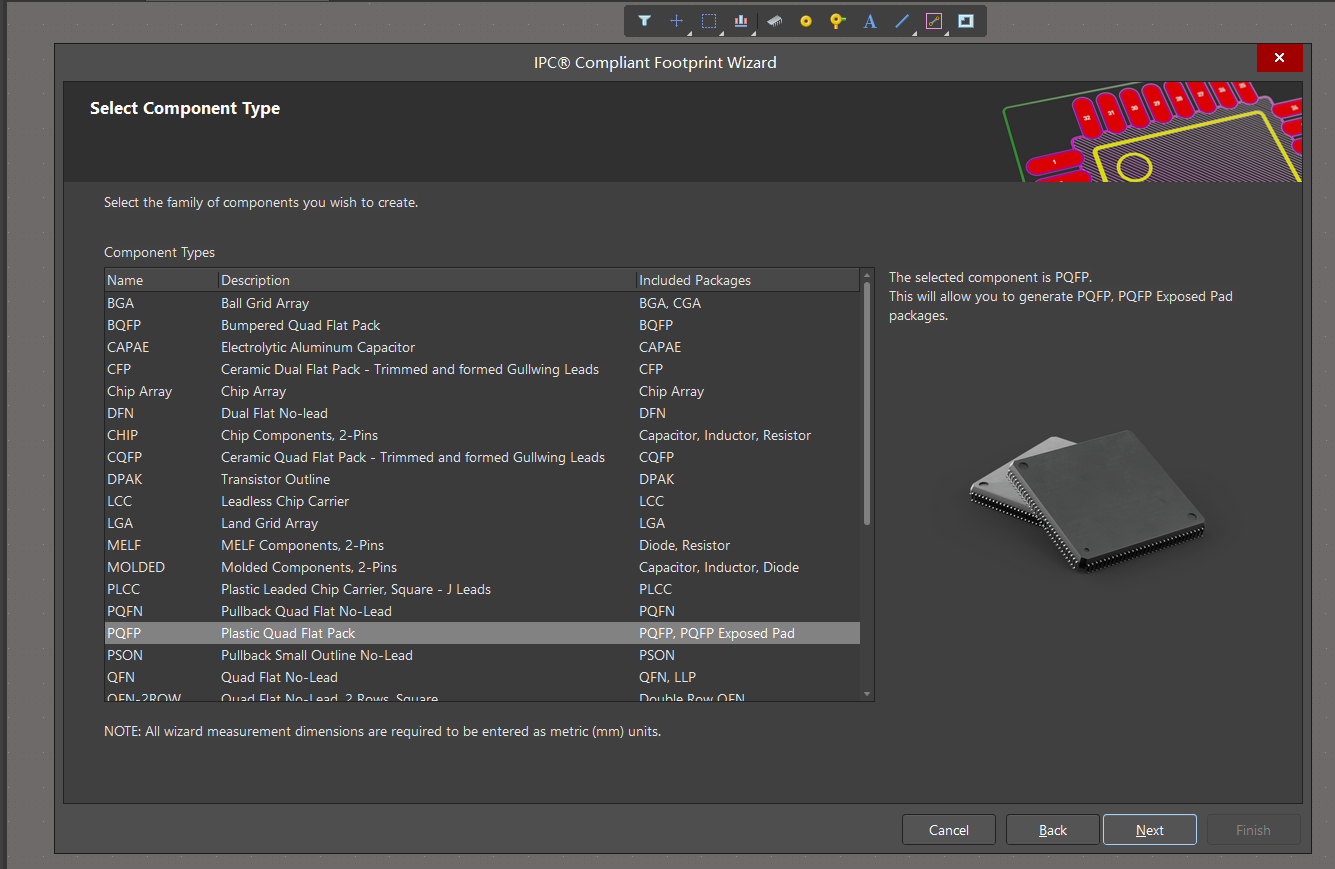Click the PQFP package preview image
This screenshot has width=1335, height=869.
[x=1088, y=501]
